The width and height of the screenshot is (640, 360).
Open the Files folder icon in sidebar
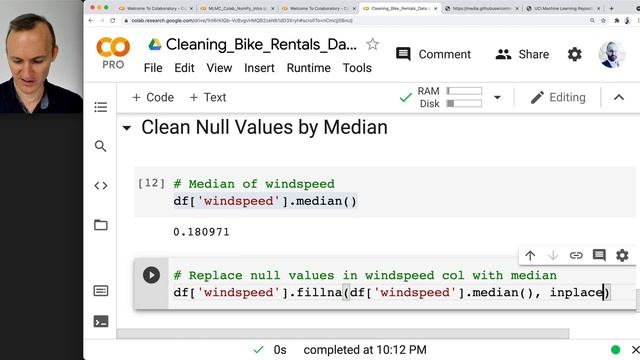point(100,225)
